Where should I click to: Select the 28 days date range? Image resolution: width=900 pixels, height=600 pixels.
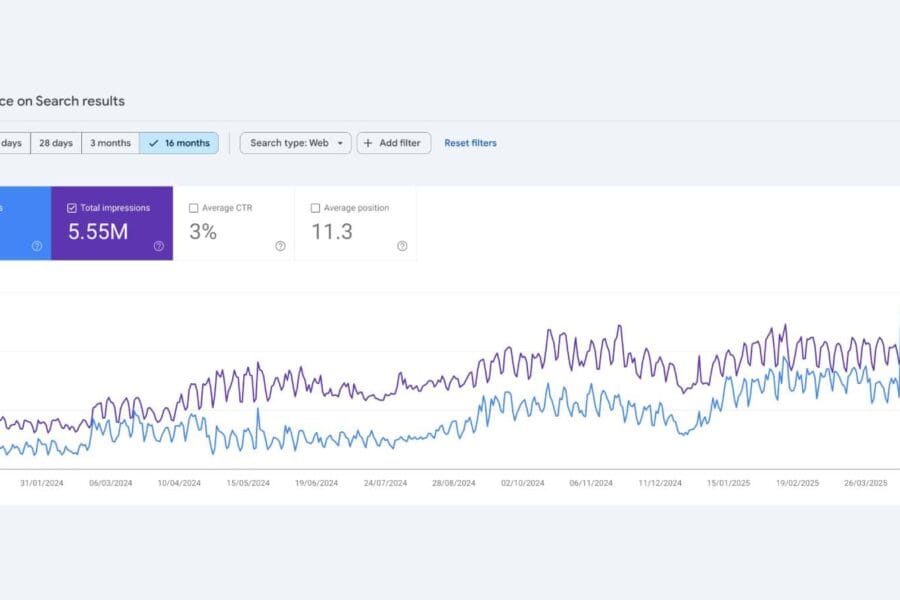(55, 143)
